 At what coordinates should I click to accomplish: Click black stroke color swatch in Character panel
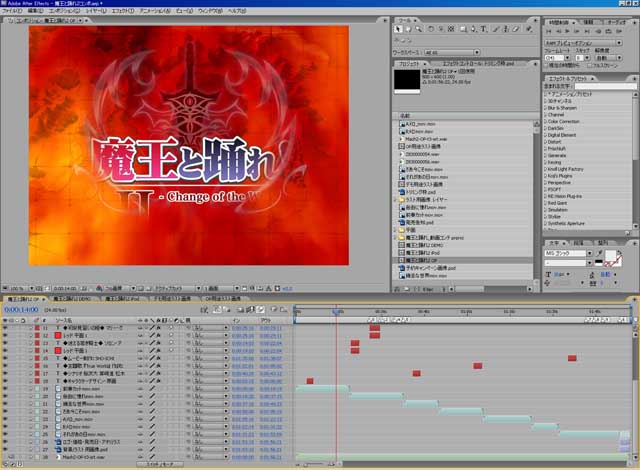[x=599, y=262]
